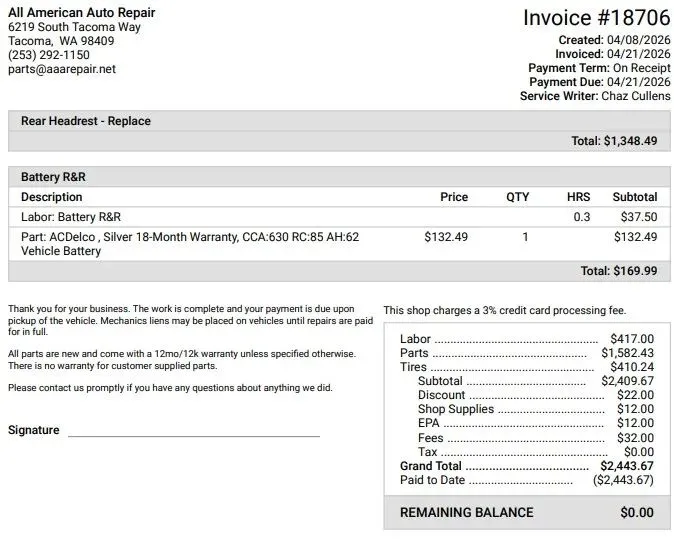Click the Shop Supplies $12.00 line

point(536,409)
